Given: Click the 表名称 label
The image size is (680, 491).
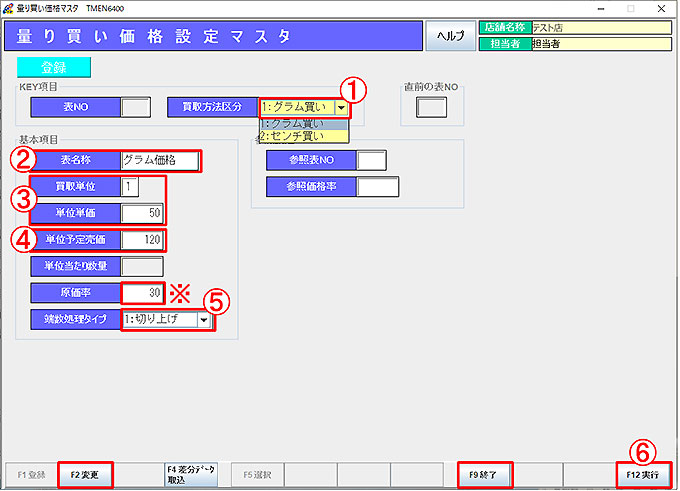Looking at the screenshot, I should click(x=76, y=160).
